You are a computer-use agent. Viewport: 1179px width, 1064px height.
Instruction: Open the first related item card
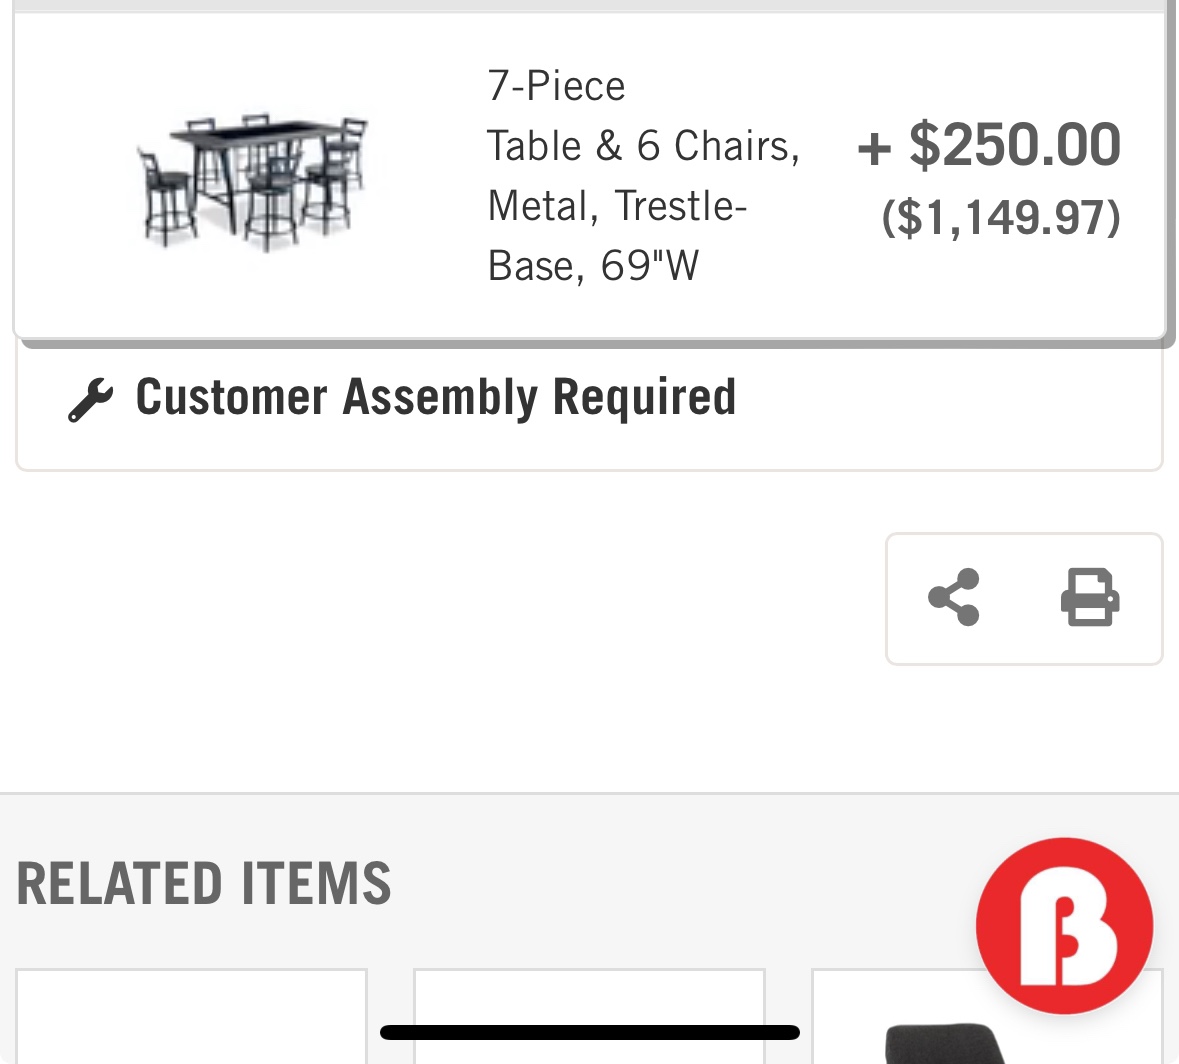pos(191,1015)
